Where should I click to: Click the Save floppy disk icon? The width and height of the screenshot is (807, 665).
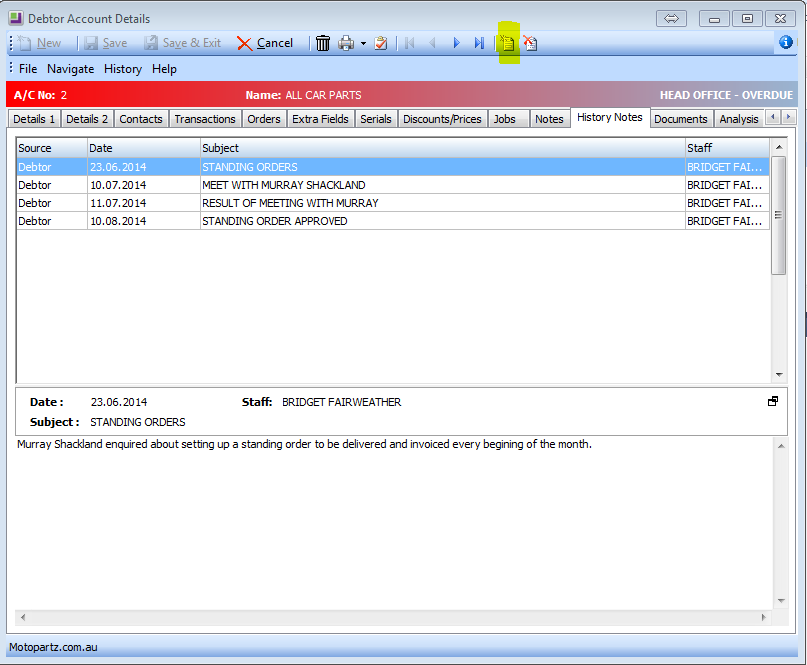[x=91, y=43]
